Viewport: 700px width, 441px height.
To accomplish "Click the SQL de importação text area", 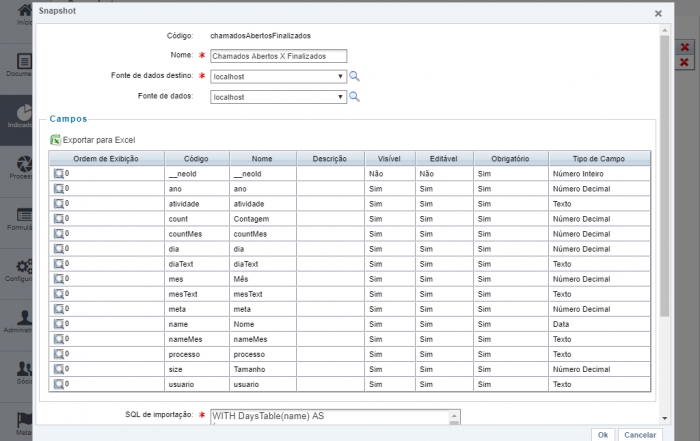I will click(330, 417).
